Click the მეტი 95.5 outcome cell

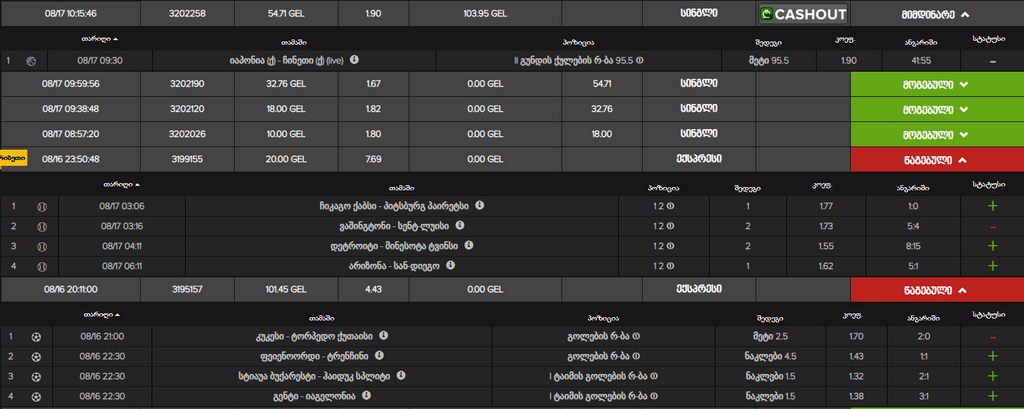(x=769, y=61)
